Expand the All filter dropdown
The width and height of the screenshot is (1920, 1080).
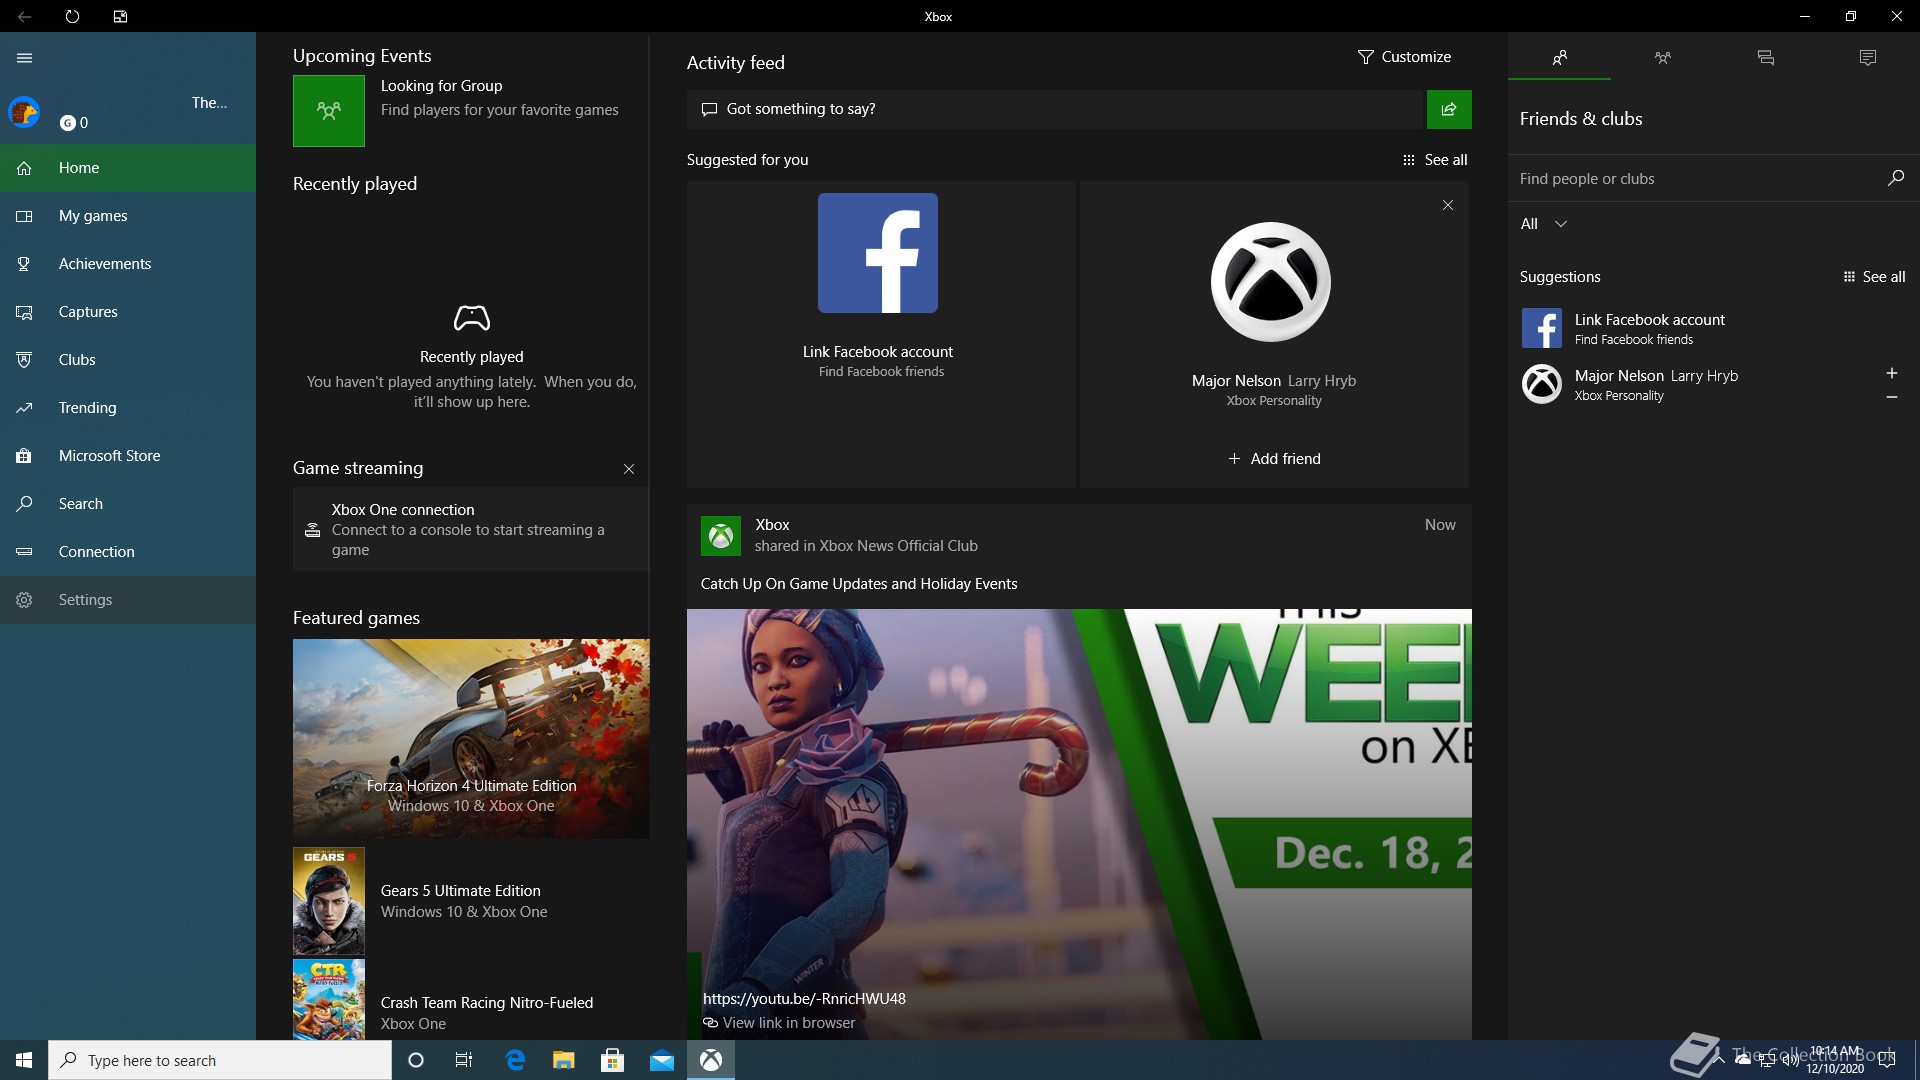tap(1543, 224)
